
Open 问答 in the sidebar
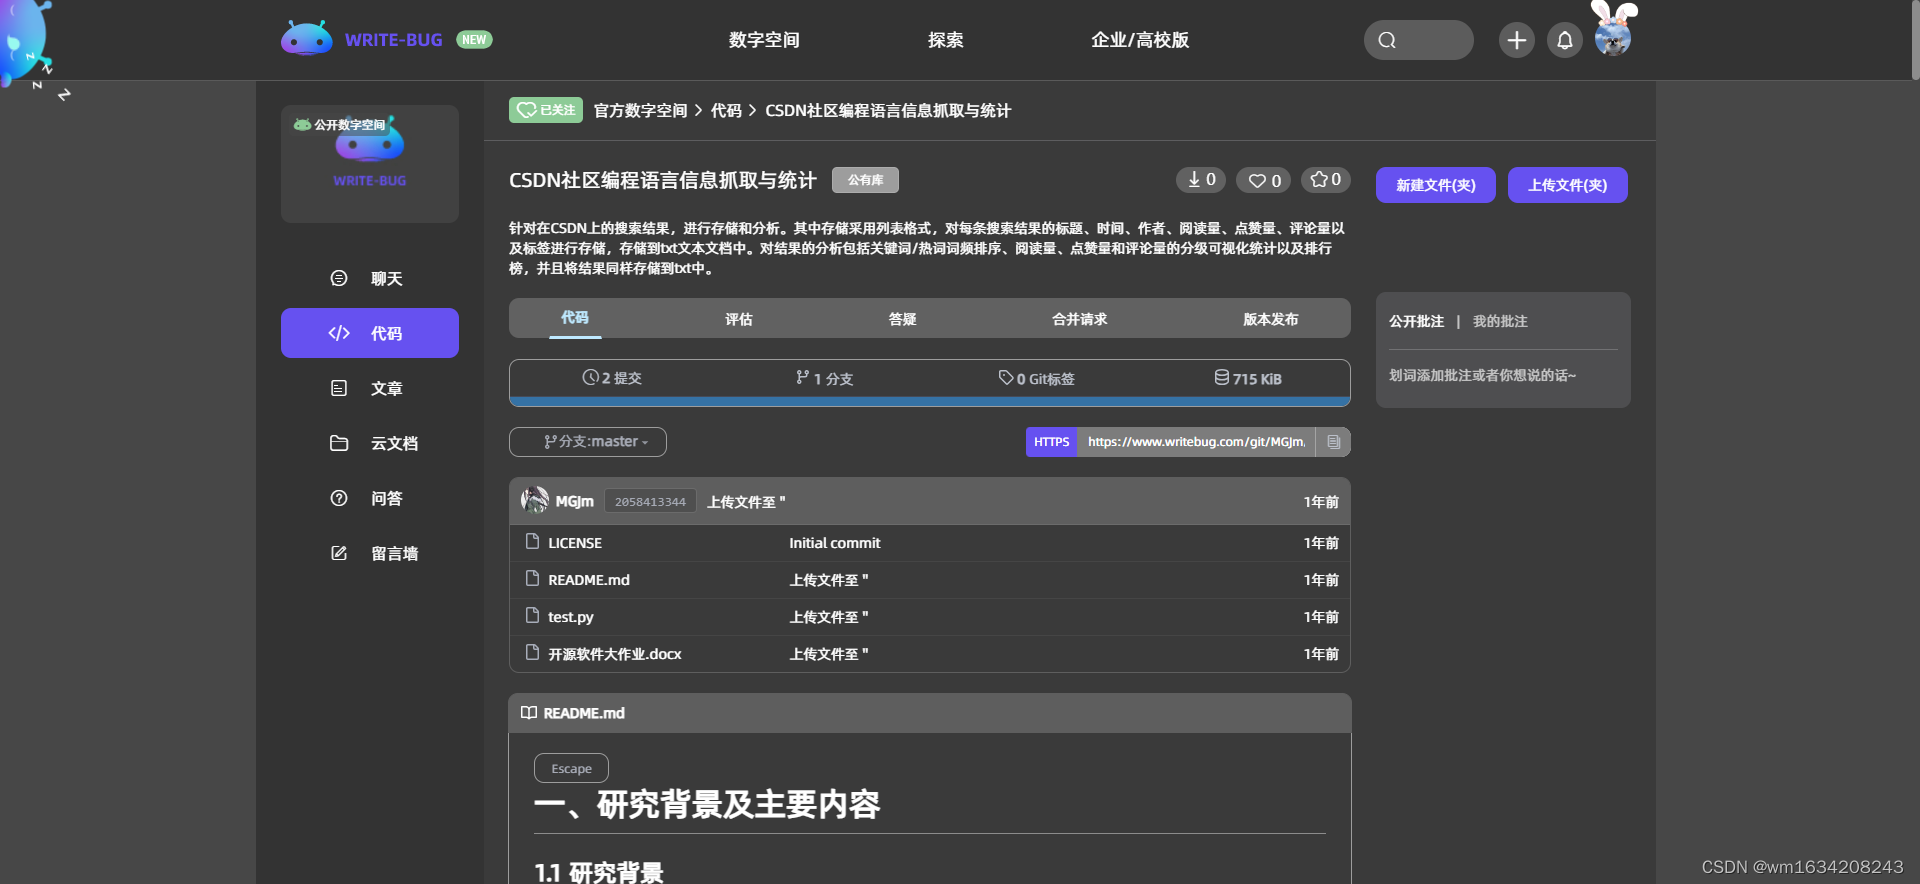[370, 498]
